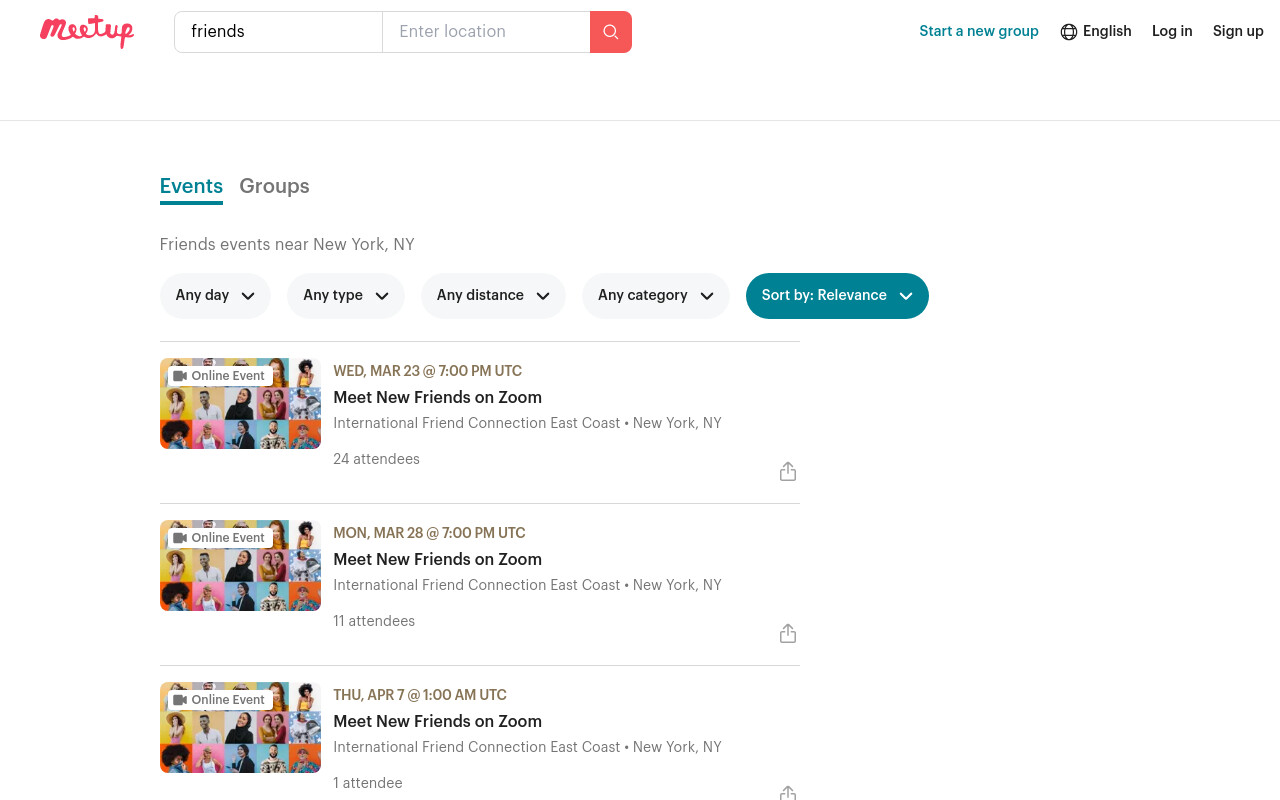
Task: Open Sort by: Relevance dropdown
Action: tap(837, 296)
